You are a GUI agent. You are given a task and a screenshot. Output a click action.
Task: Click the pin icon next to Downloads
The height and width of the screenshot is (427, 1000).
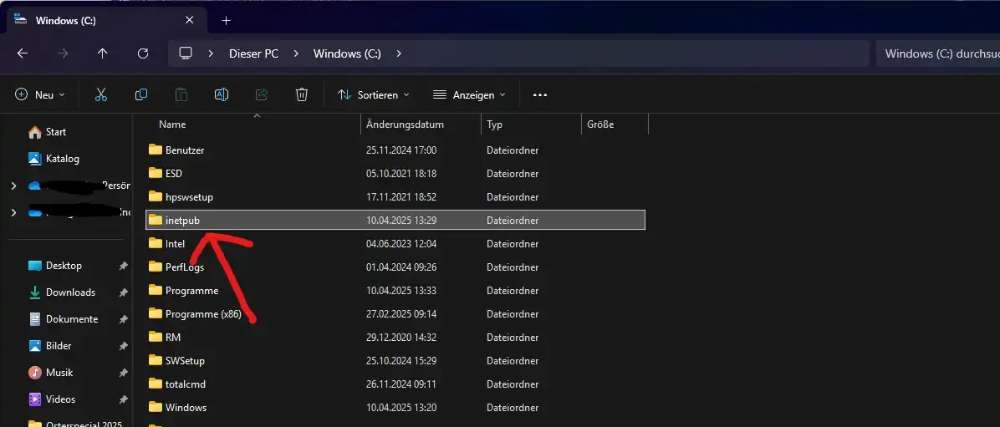pyautogui.click(x=123, y=293)
